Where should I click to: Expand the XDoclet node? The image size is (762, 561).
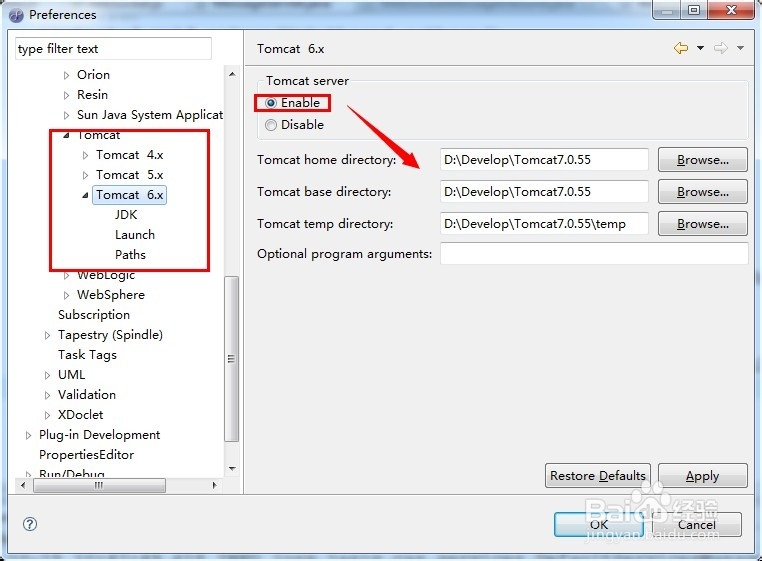(x=48, y=415)
